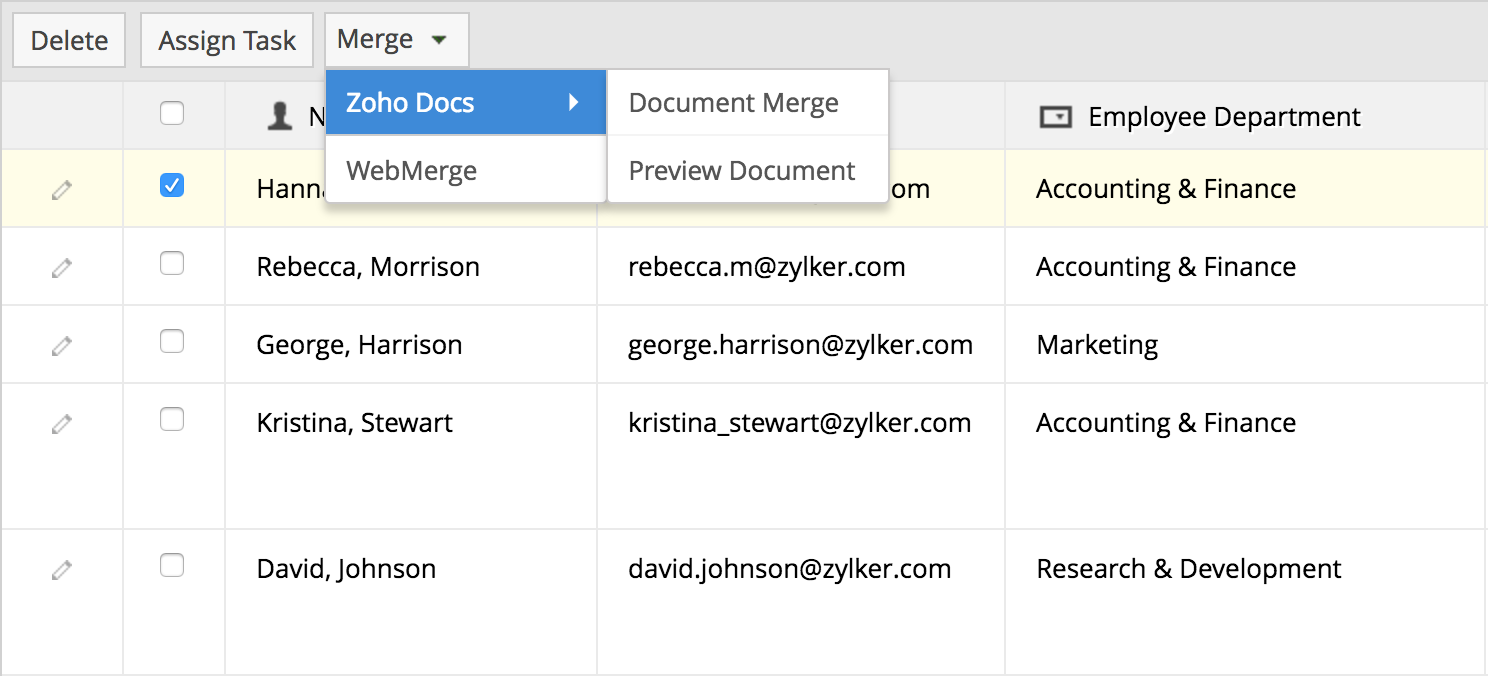Edit Hannah's record using the pencil icon

pyautogui.click(x=61, y=188)
